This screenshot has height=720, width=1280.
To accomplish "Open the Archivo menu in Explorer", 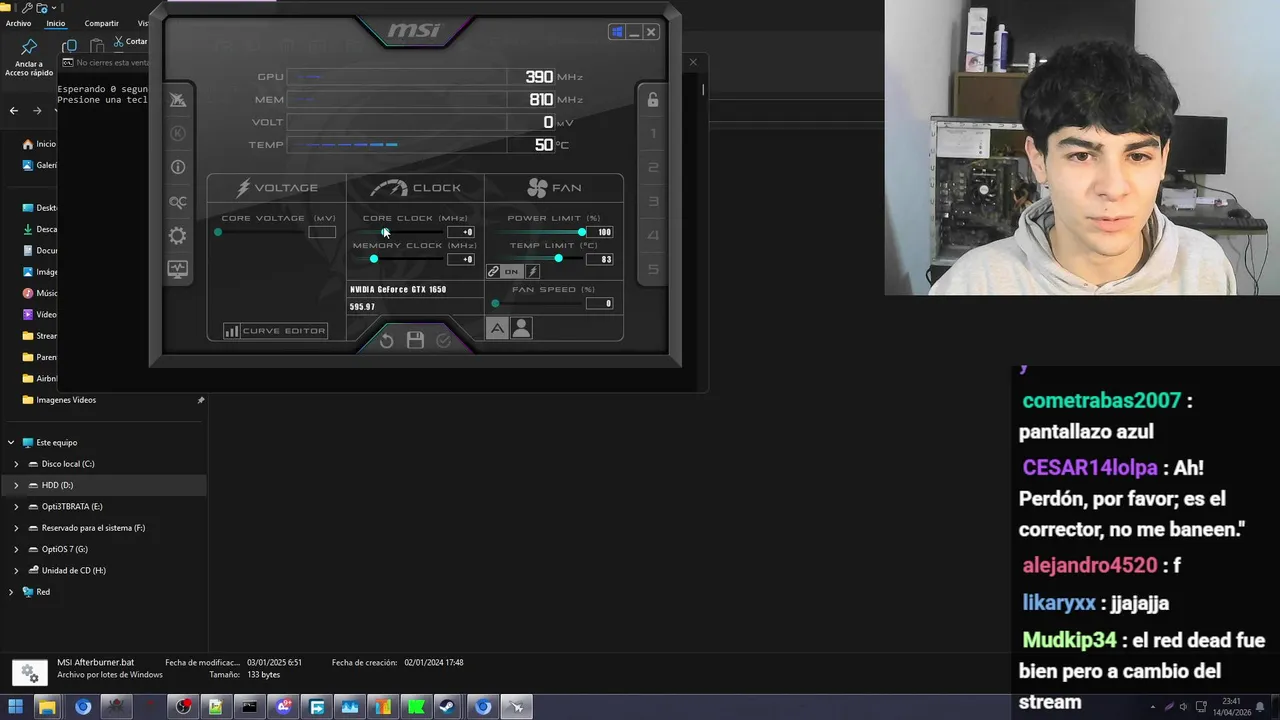I will pos(18,23).
